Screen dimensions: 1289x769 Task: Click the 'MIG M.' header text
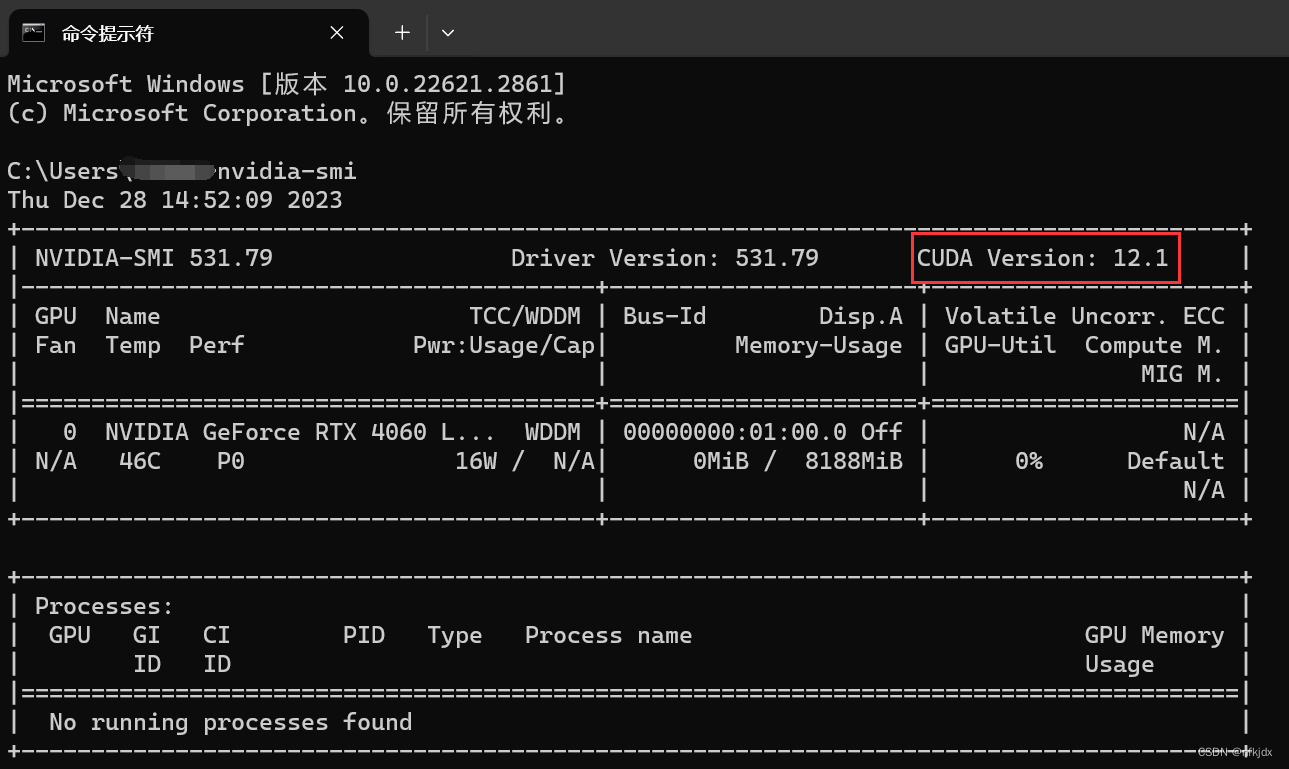(x=1182, y=374)
